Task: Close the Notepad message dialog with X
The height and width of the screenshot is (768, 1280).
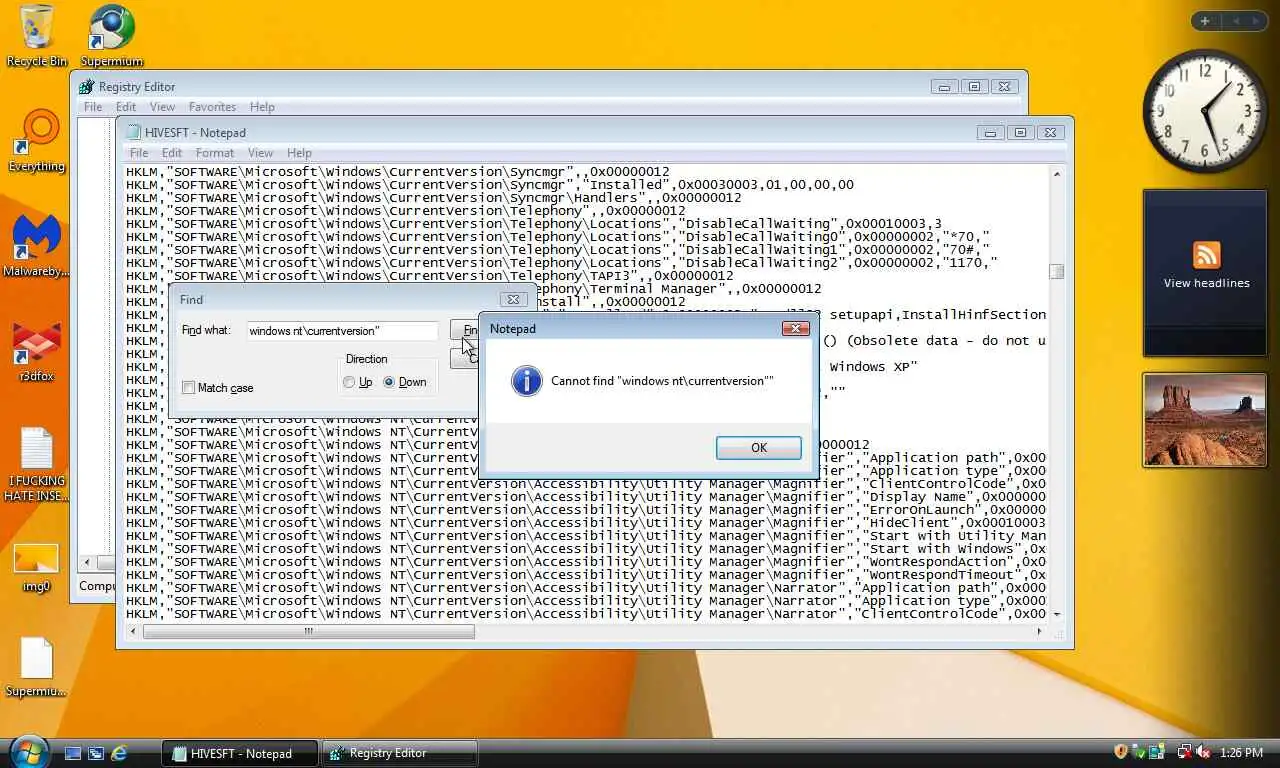Action: click(x=796, y=328)
